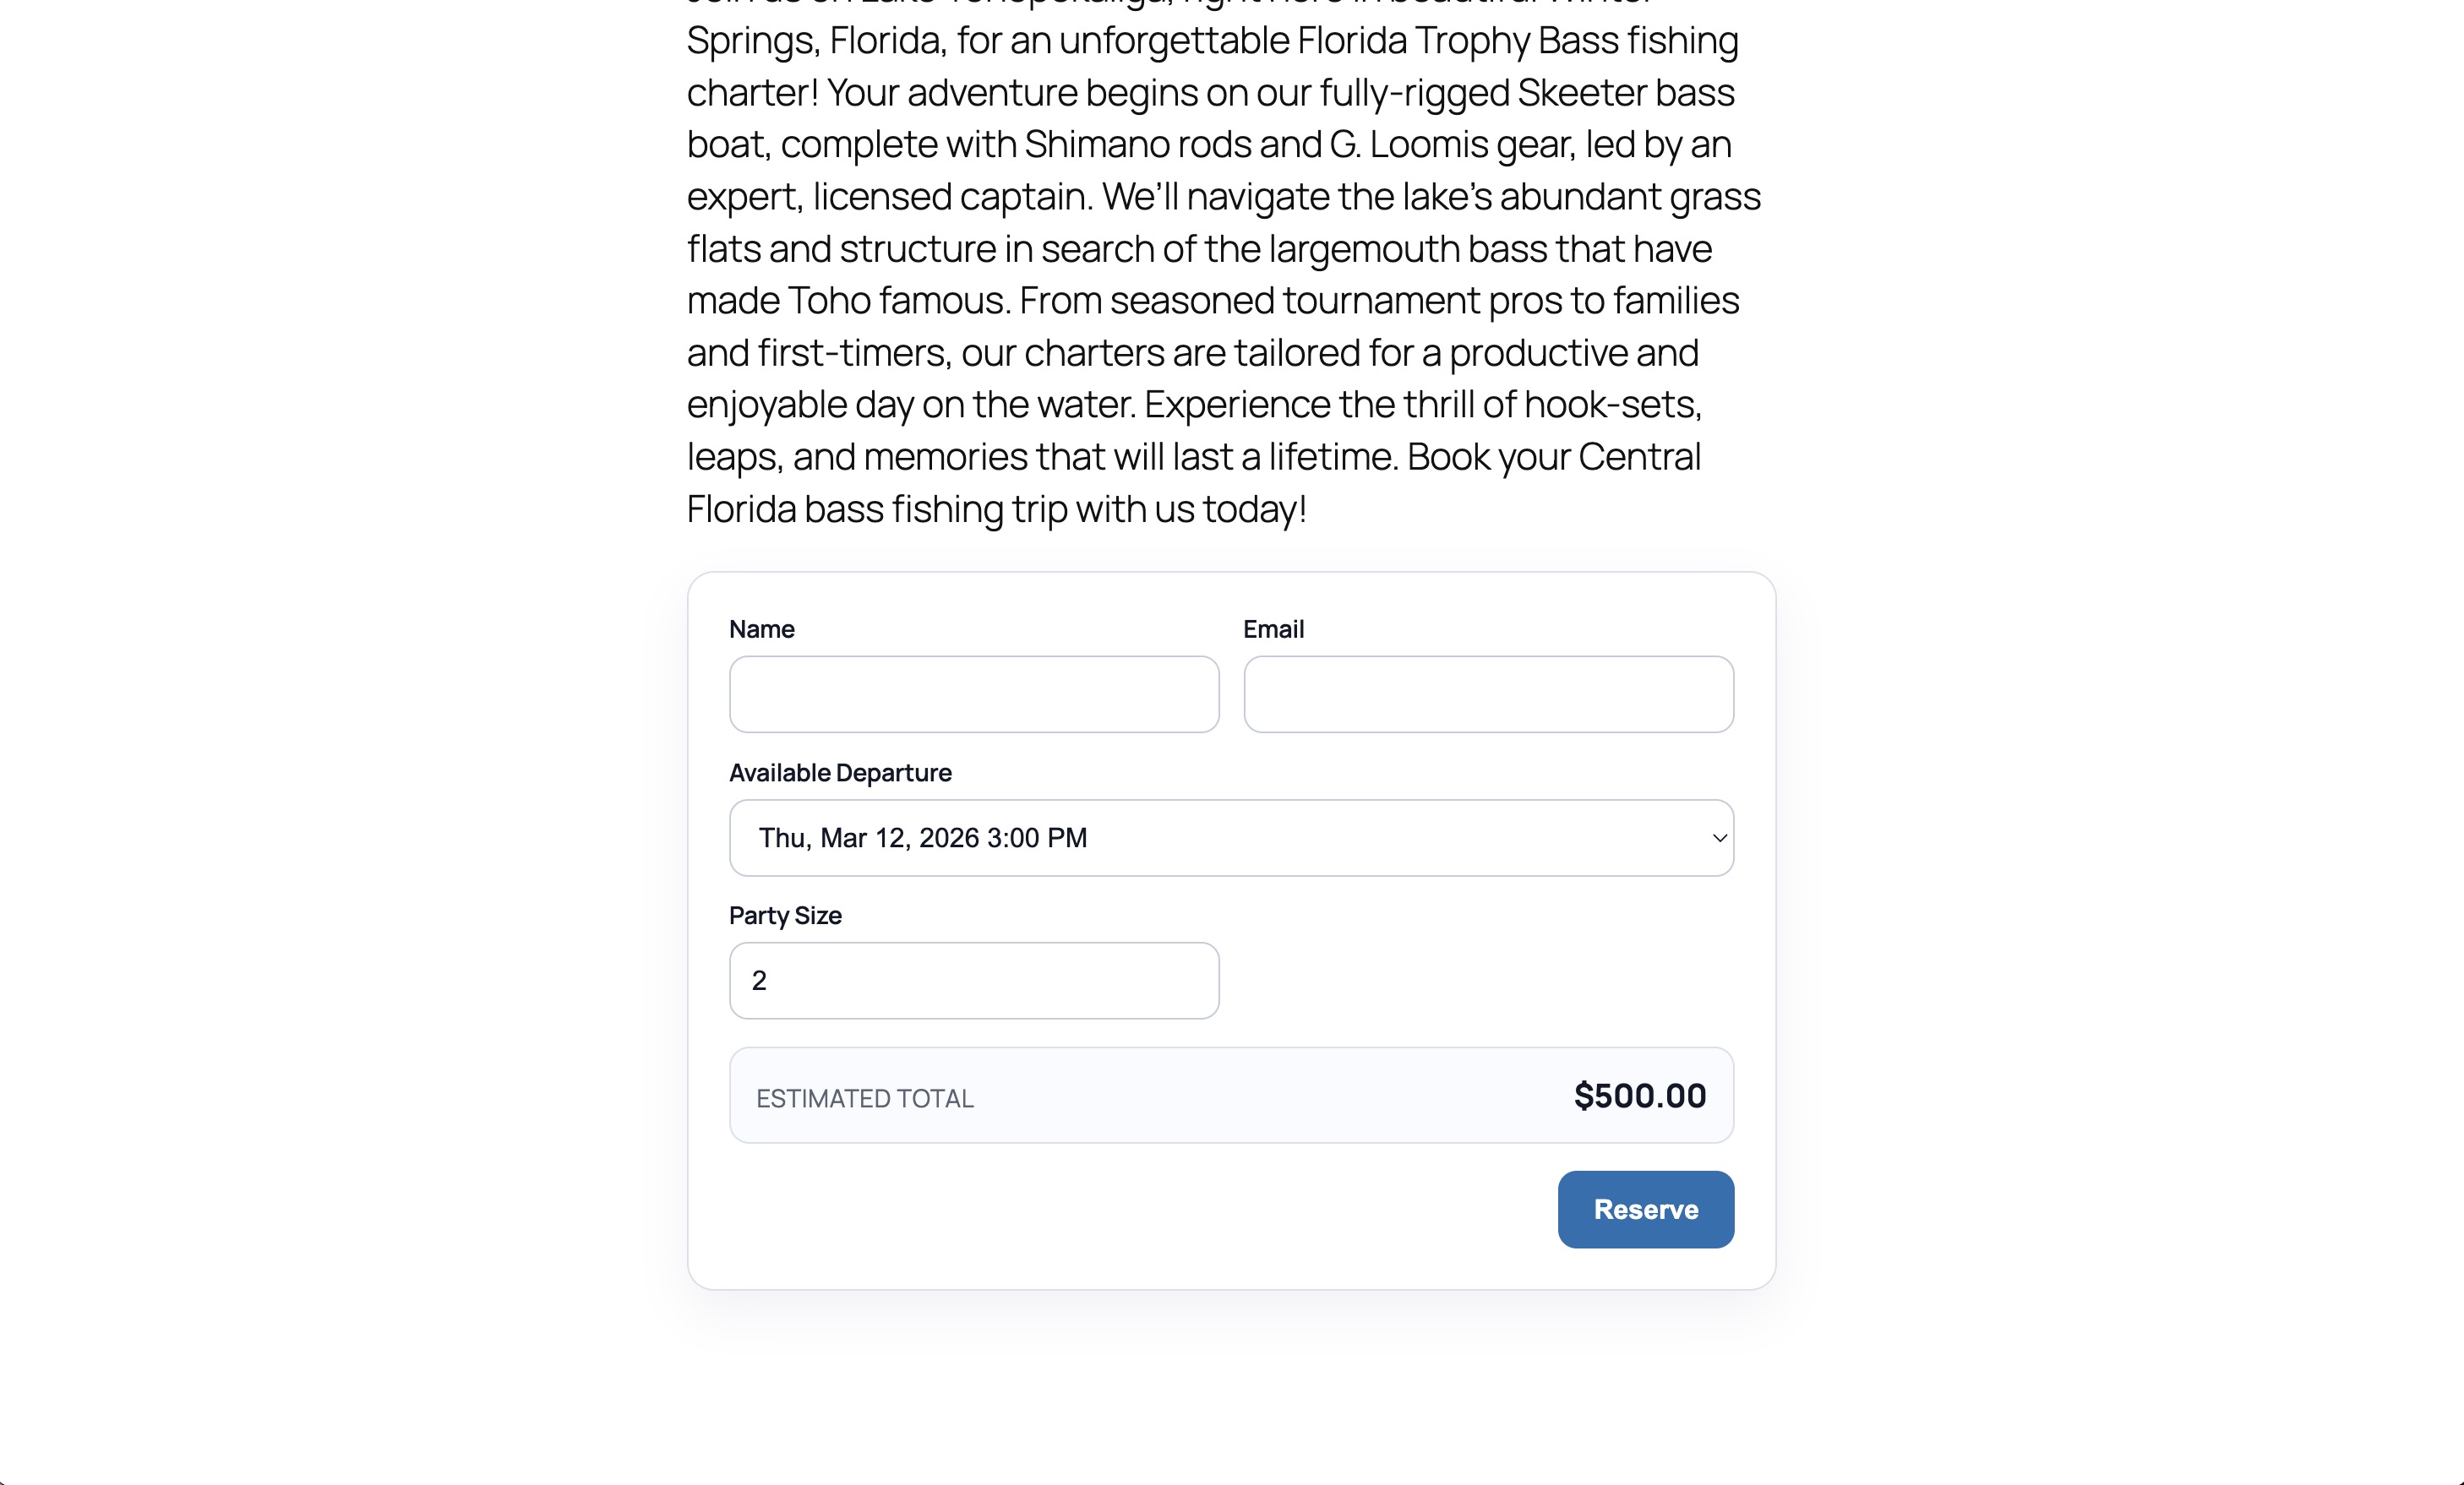Image resolution: width=2464 pixels, height=1485 pixels.
Task: Click the Party Size label
Action: [x=785, y=915]
